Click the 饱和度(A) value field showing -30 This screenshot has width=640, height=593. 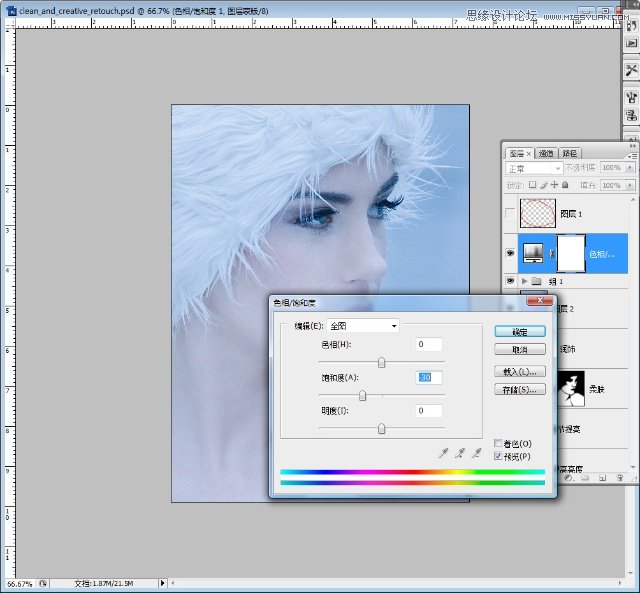point(429,377)
